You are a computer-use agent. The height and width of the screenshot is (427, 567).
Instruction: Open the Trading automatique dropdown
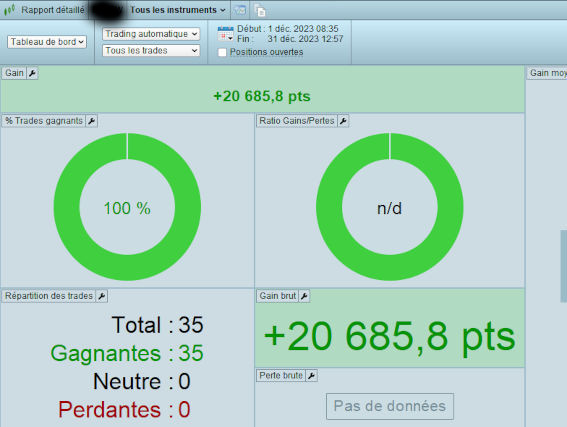point(151,34)
